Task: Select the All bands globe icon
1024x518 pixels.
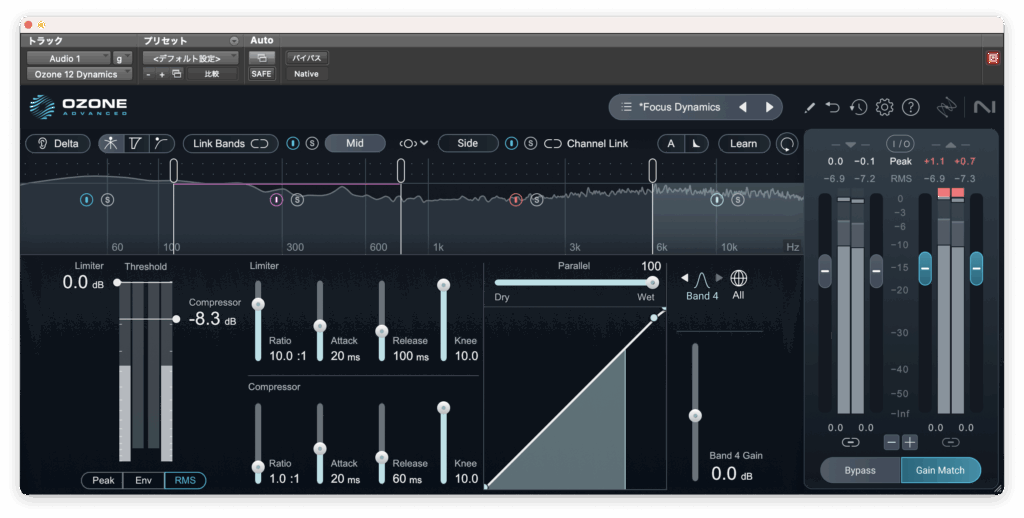Action: coord(739,279)
